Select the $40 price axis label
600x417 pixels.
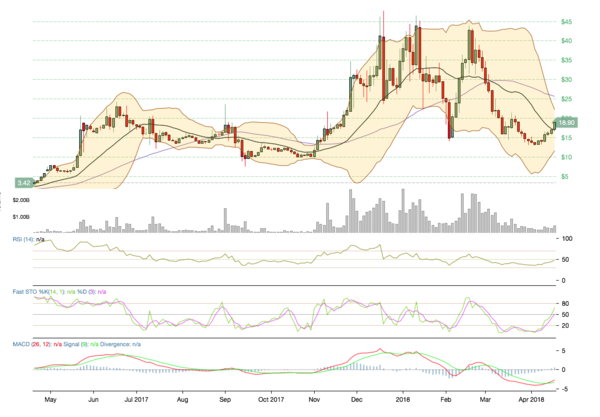(x=566, y=41)
